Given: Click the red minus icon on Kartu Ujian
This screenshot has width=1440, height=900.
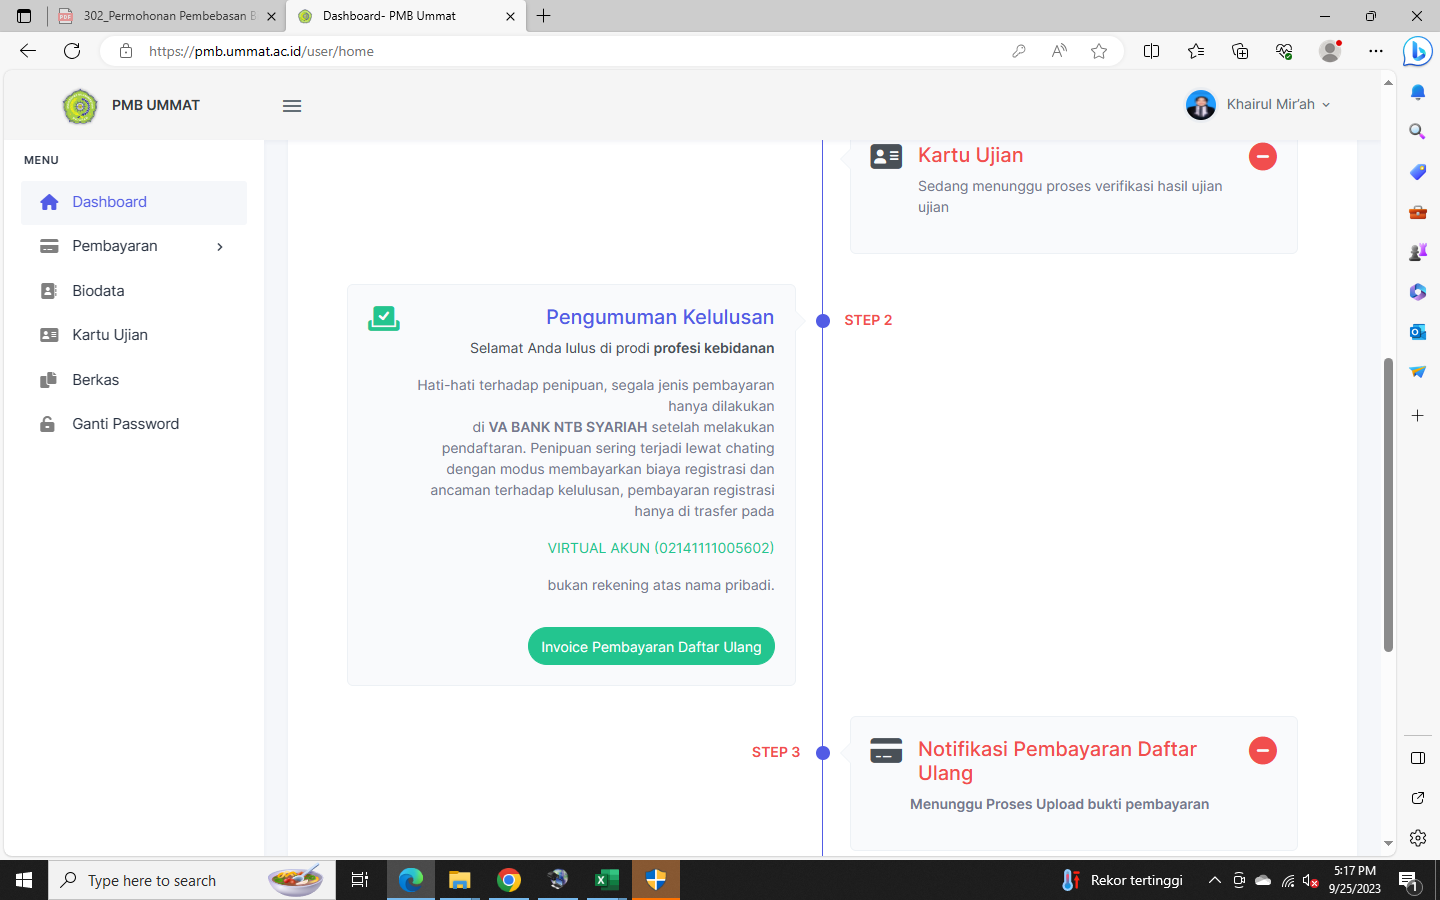Looking at the screenshot, I should 1262,157.
